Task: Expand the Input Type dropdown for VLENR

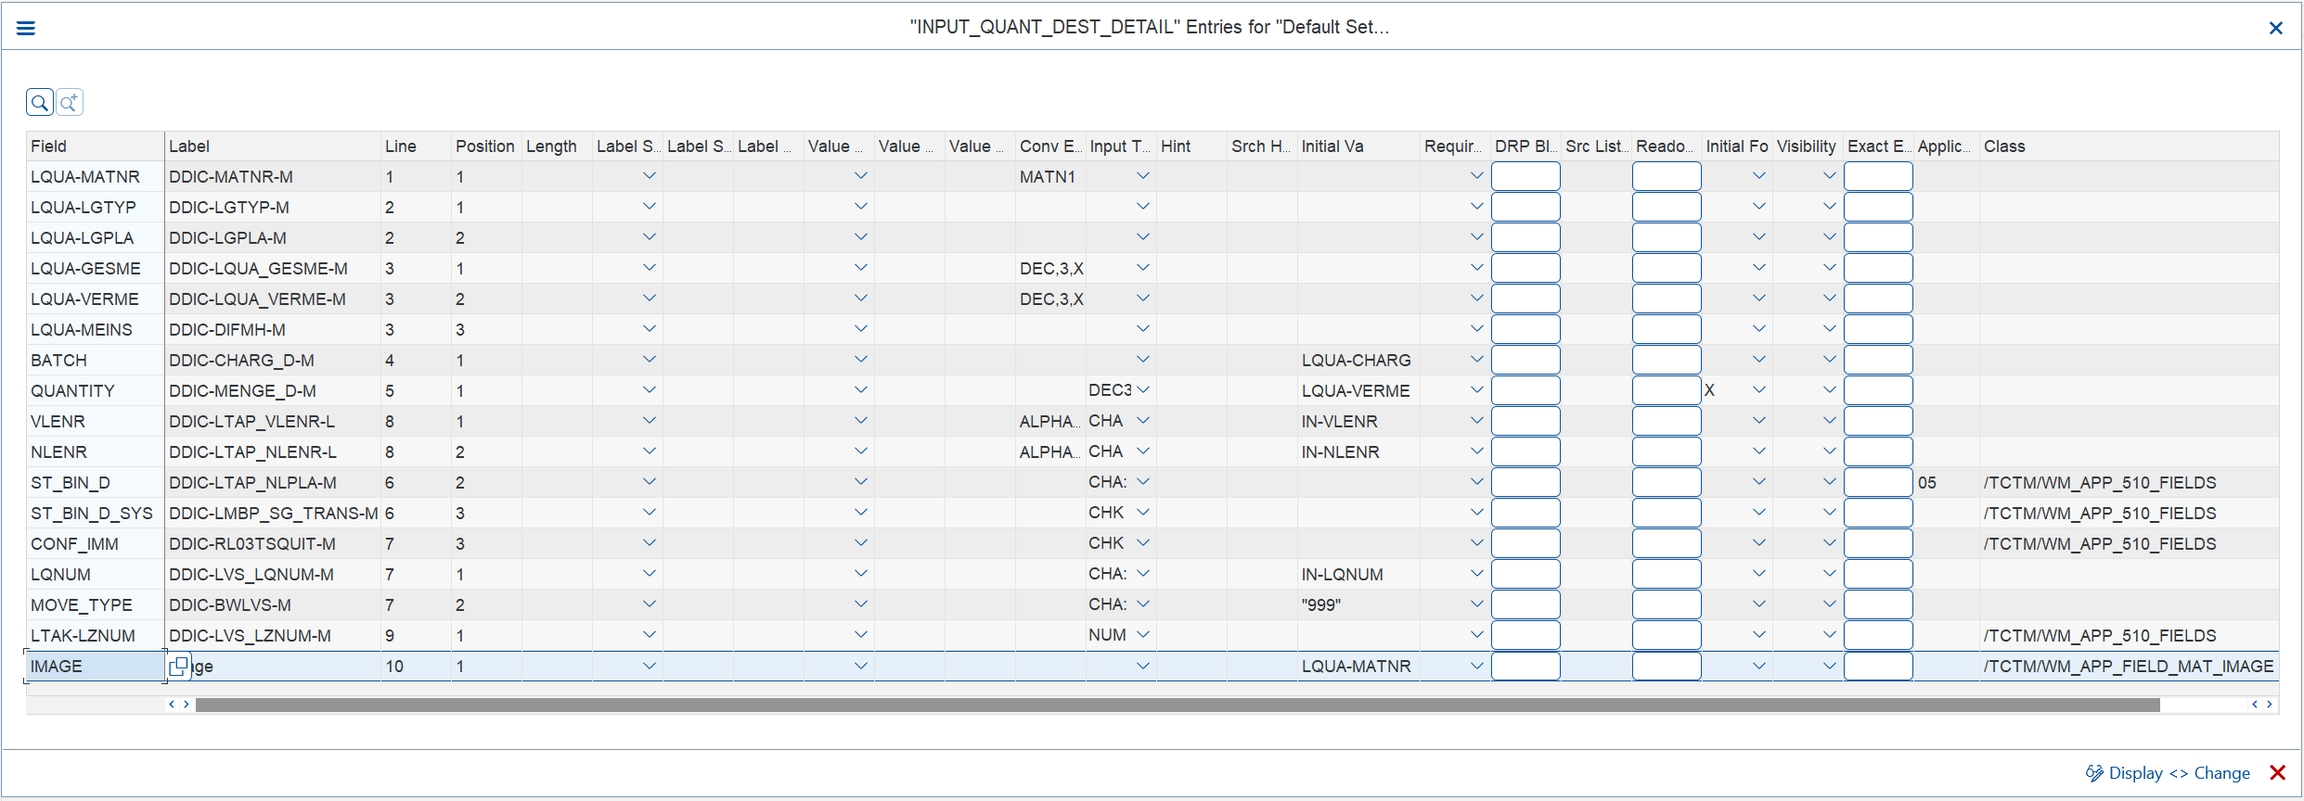Action: pos(1143,421)
